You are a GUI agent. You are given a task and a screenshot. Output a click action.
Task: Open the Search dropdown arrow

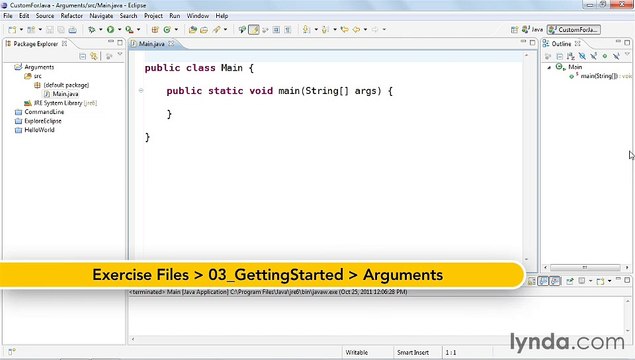(x=225, y=30)
